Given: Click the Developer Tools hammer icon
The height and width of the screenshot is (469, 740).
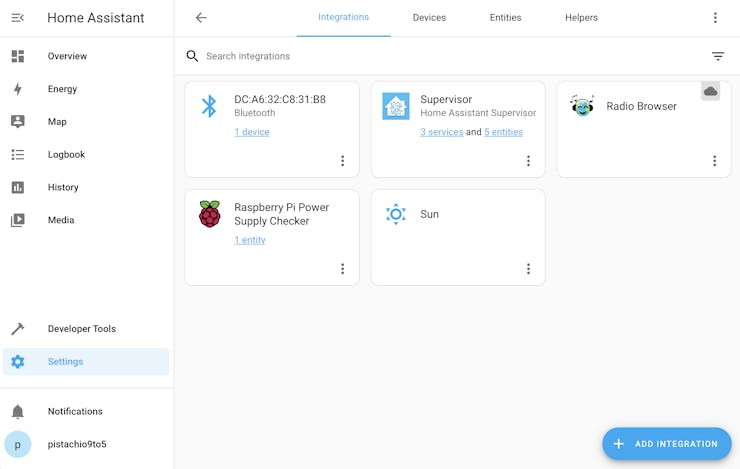Looking at the screenshot, I should (x=17, y=329).
